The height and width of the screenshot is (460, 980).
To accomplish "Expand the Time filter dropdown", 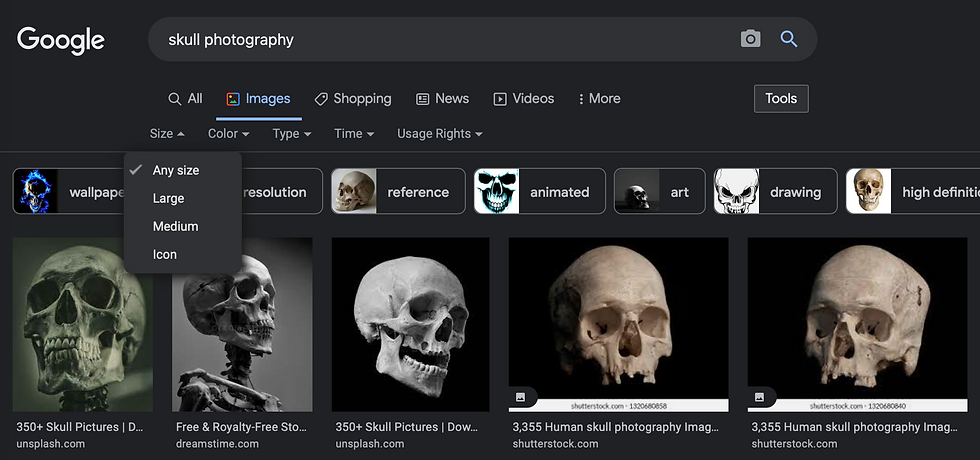I will (354, 134).
